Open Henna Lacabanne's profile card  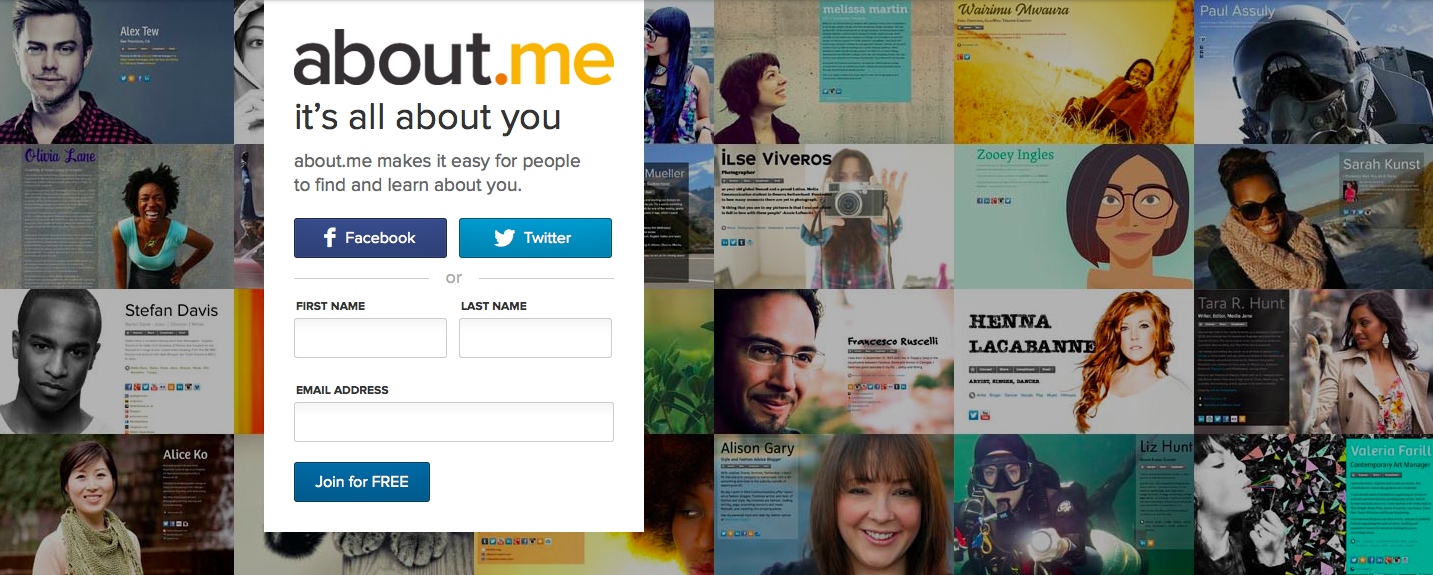1073,362
